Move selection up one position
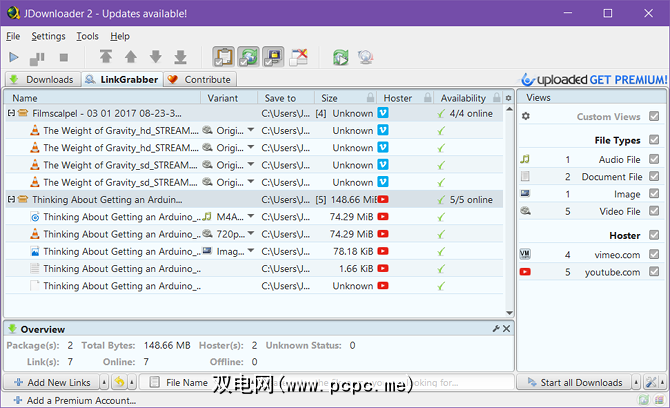This screenshot has height=408, width=670. (131, 57)
